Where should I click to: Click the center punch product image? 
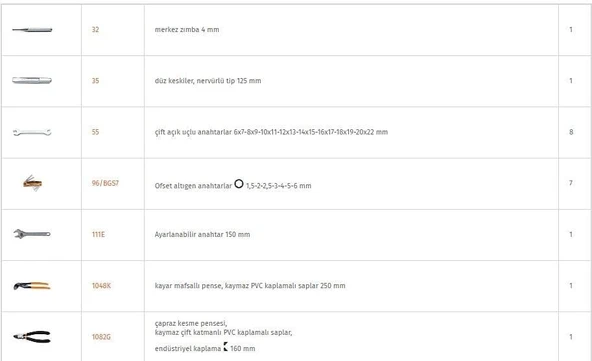click(32, 29)
